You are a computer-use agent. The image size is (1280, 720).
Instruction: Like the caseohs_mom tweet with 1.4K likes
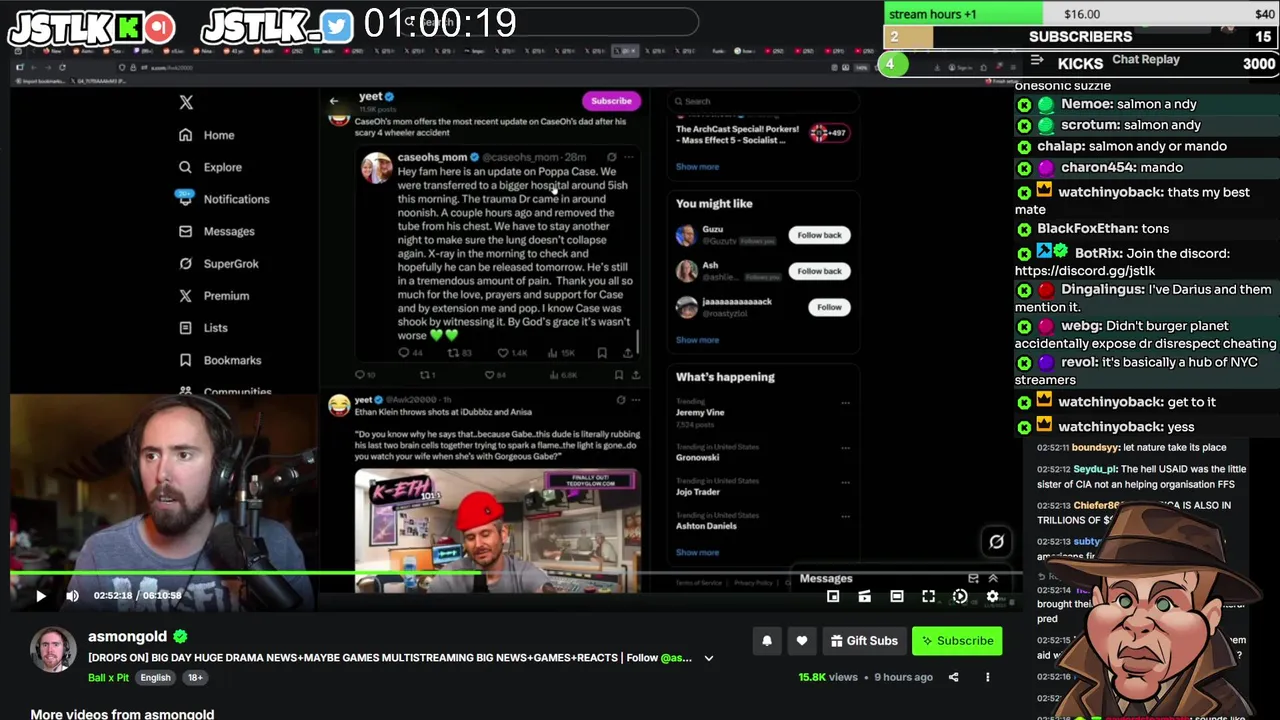[502, 353]
